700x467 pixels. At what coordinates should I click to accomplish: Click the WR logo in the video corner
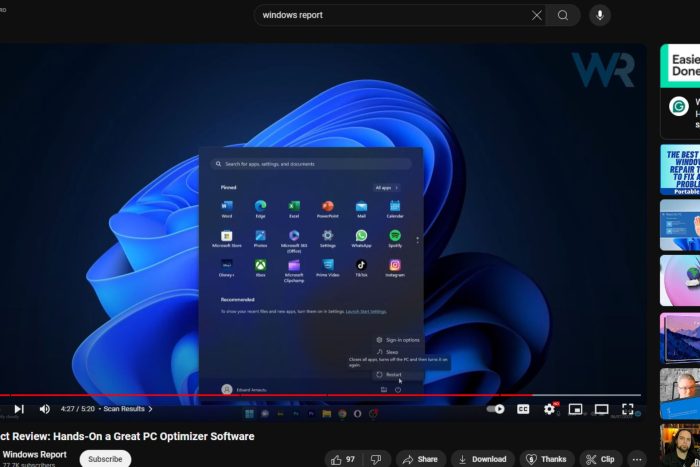pyautogui.click(x=603, y=70)
